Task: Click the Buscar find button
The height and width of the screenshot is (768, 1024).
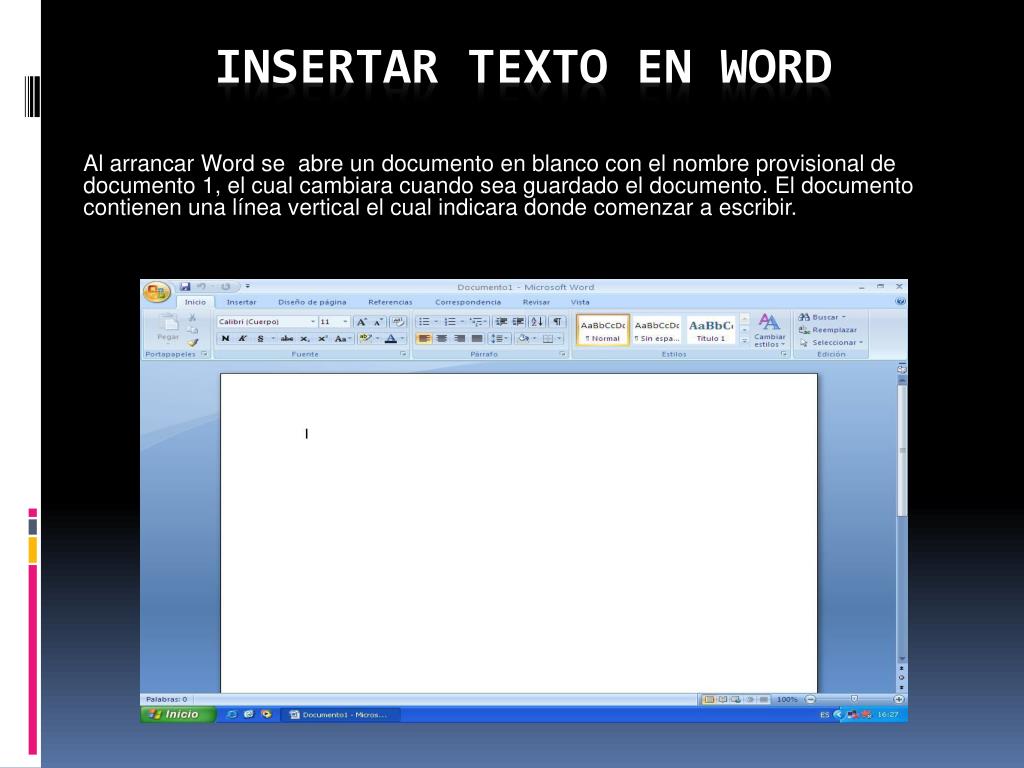Action: (x=822, y=317)
